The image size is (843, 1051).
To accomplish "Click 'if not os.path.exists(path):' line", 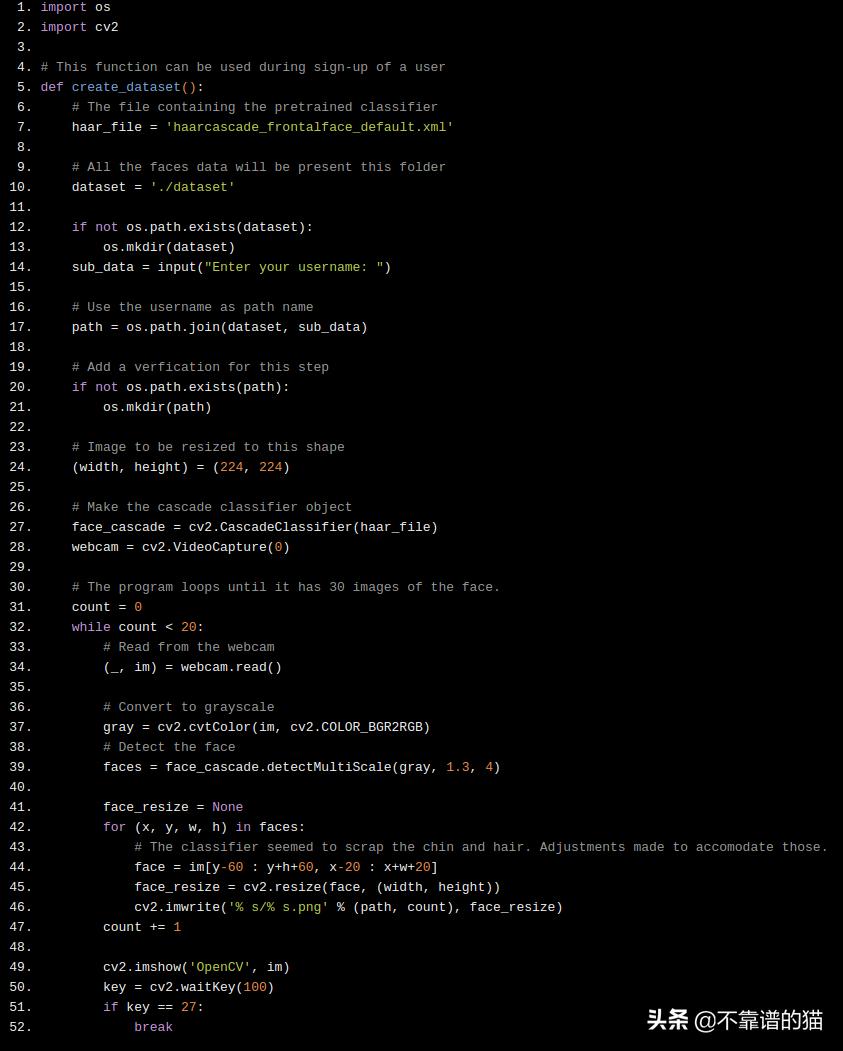I will pyautogui.click(x=180, y=387).
